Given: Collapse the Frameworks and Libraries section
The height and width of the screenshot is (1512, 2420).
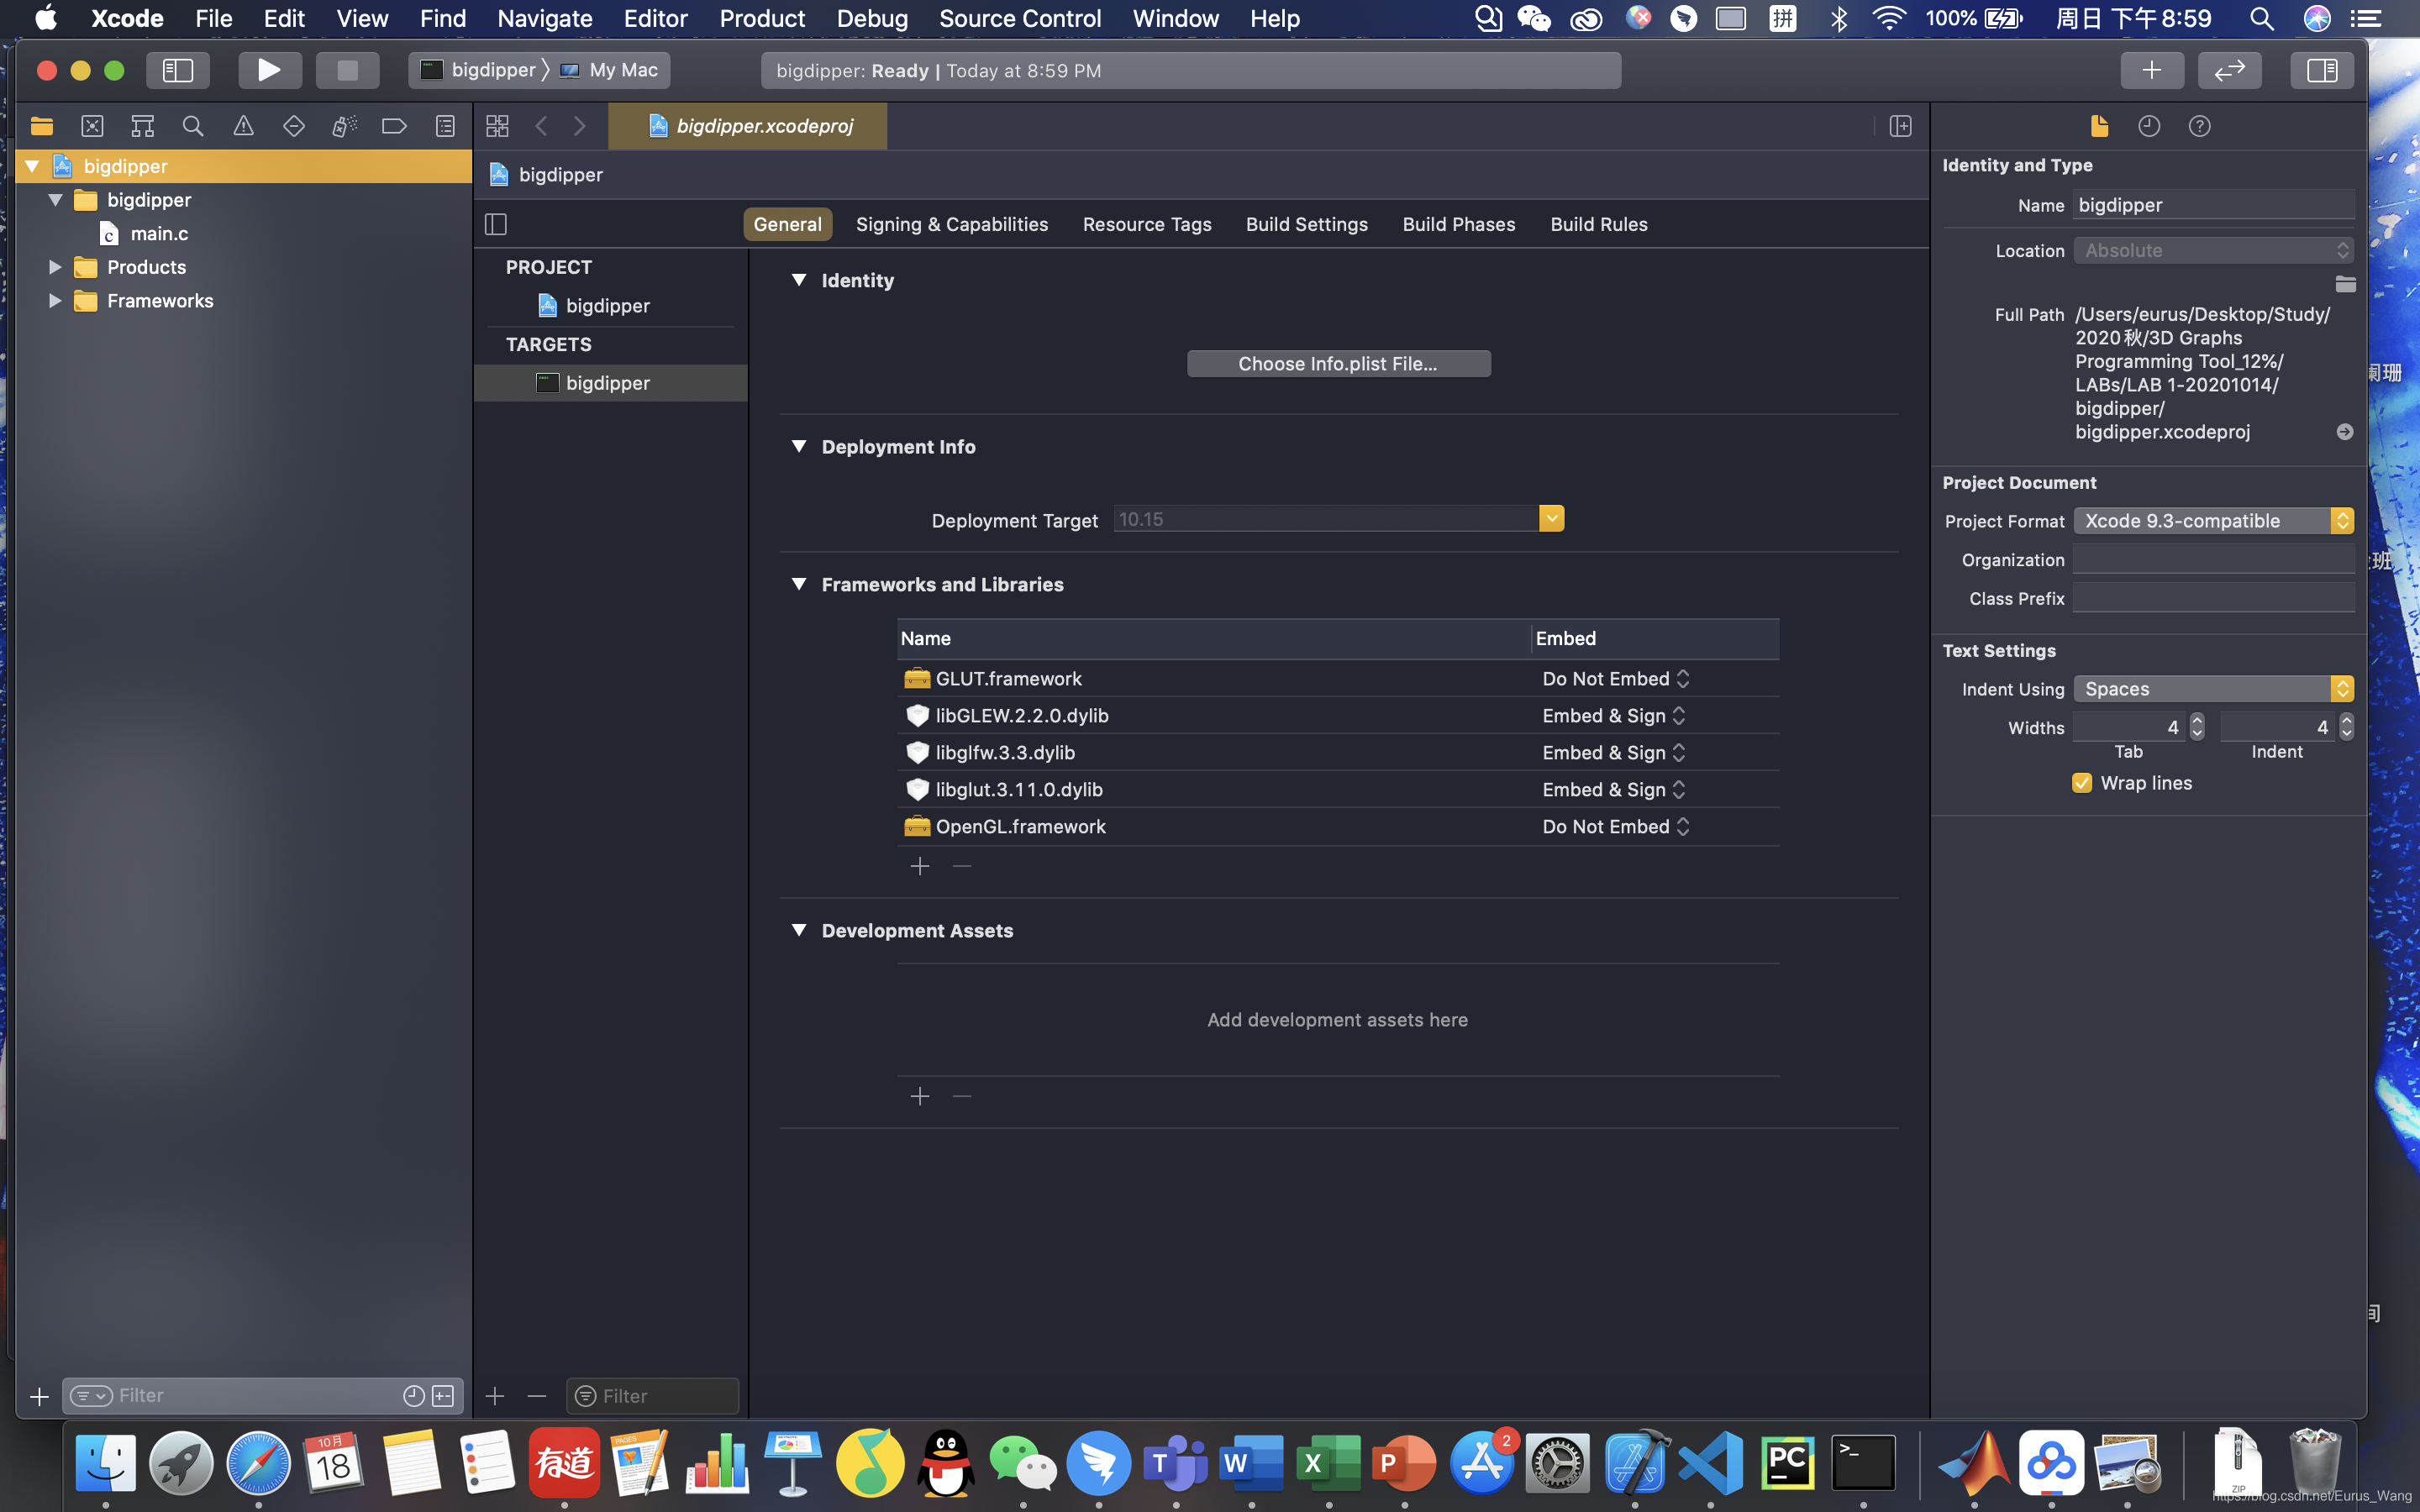Looking at the screenshot, I should pos(799,584).
